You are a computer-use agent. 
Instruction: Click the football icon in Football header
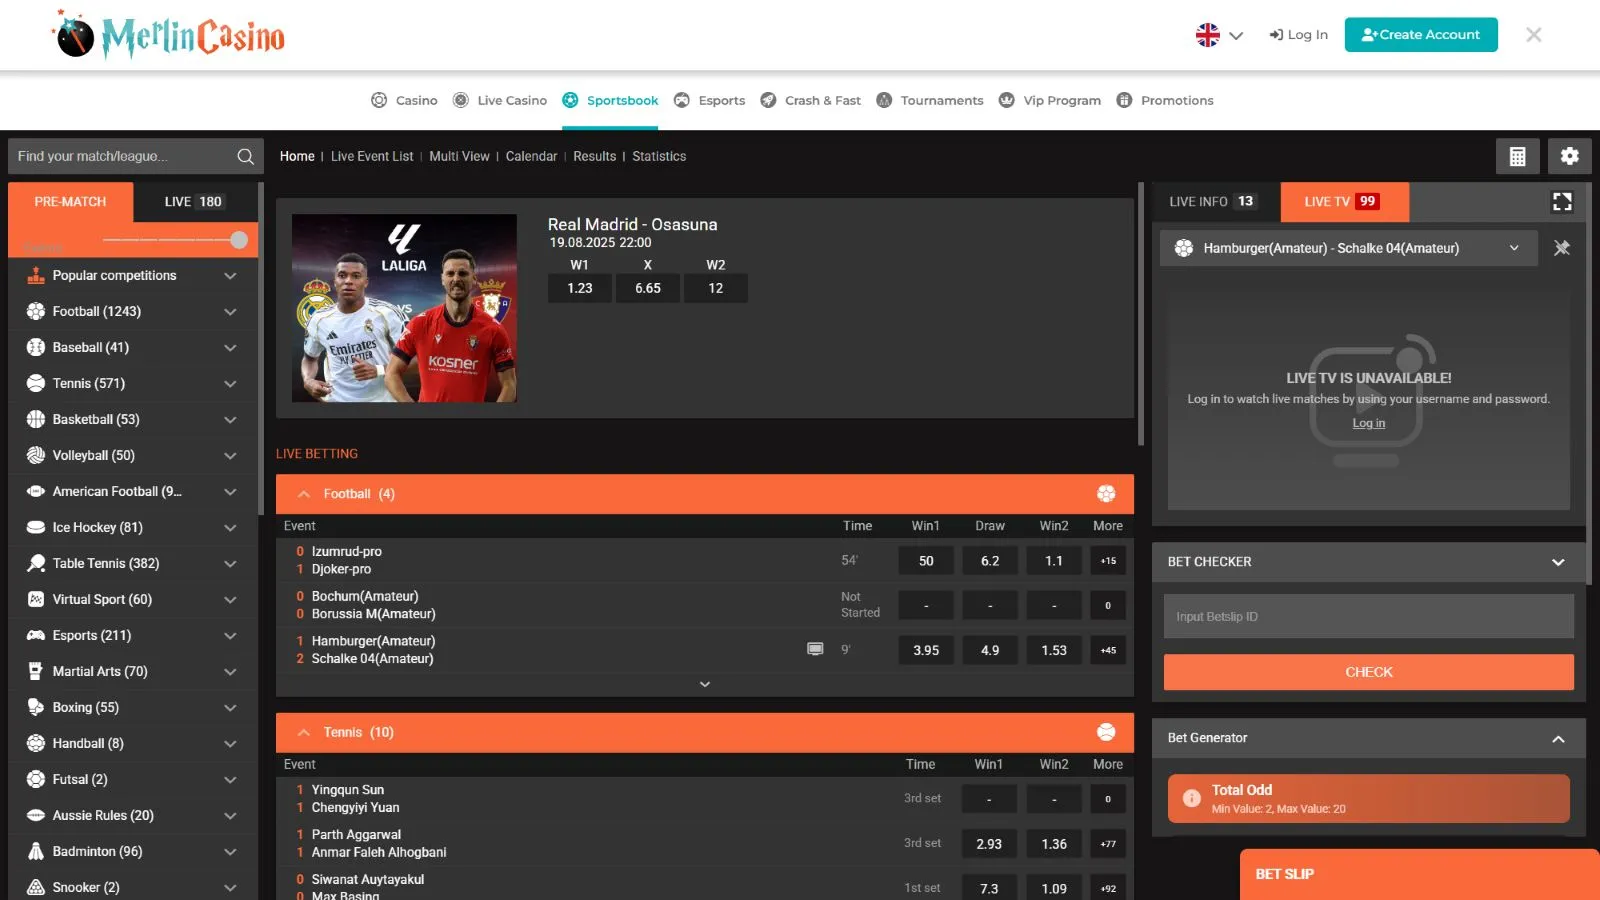(1106, 494)
